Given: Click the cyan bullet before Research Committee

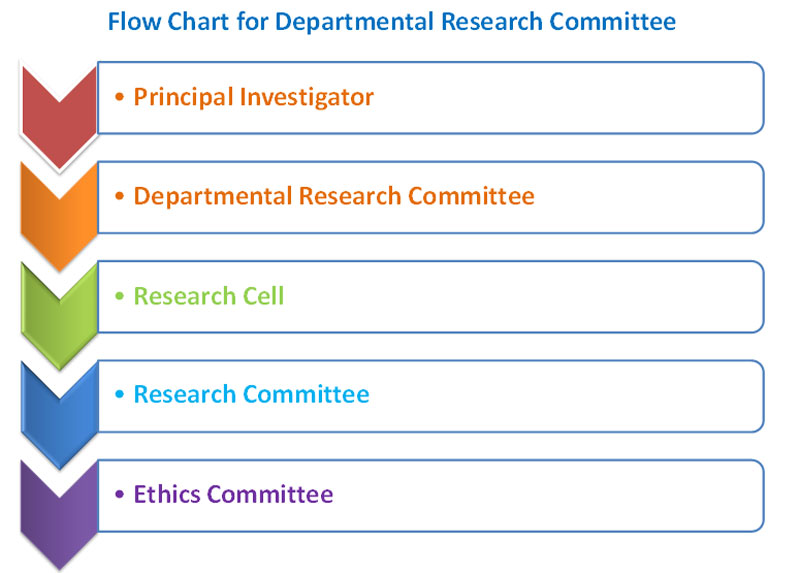Looking at the screenshot, I should click(120, 394).
